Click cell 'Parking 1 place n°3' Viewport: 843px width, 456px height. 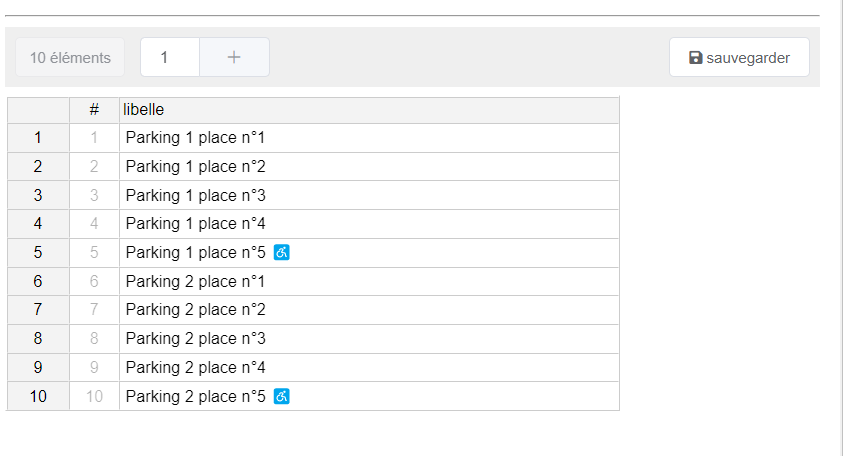tap(369, 195)
